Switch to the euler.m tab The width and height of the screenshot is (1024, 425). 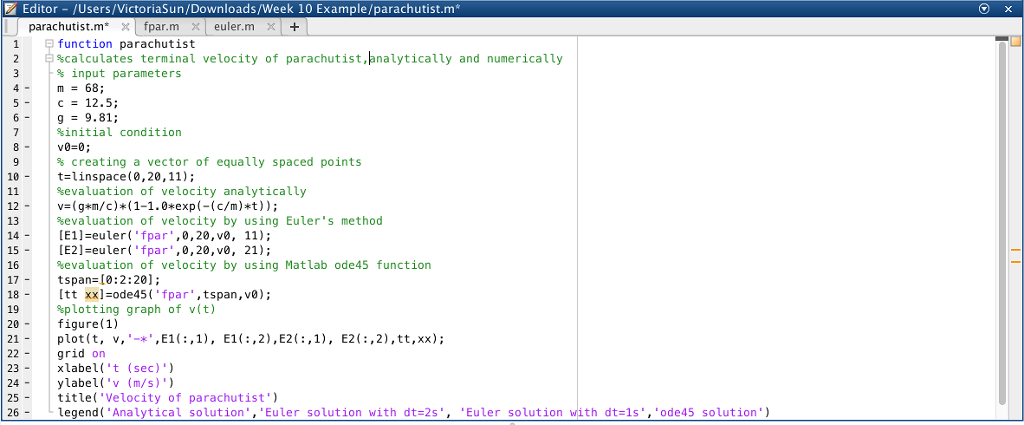[234, 27]
